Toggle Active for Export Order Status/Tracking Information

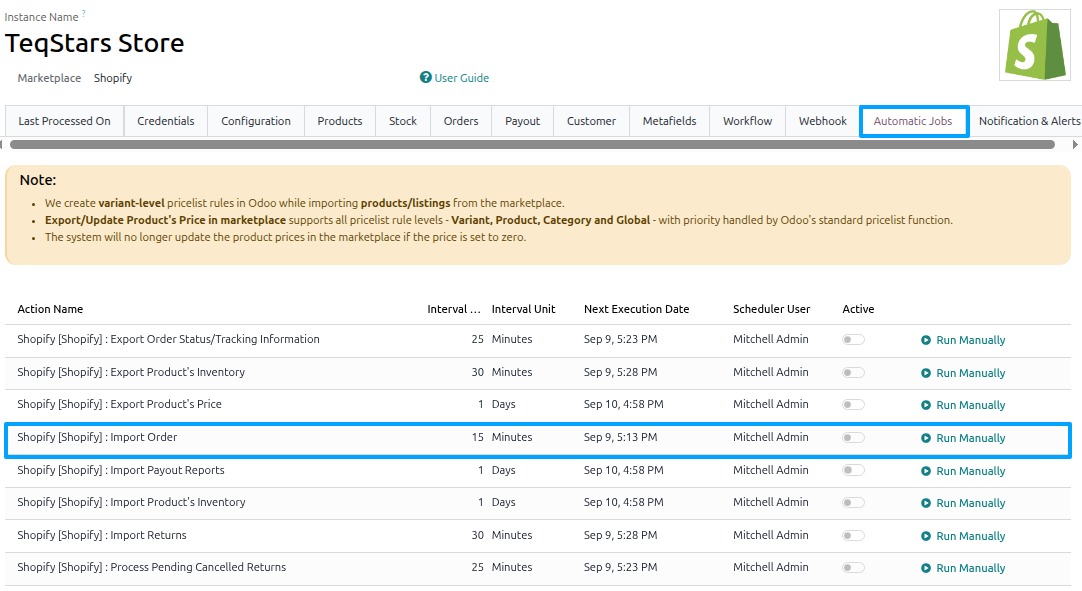[x=854, y=340]
